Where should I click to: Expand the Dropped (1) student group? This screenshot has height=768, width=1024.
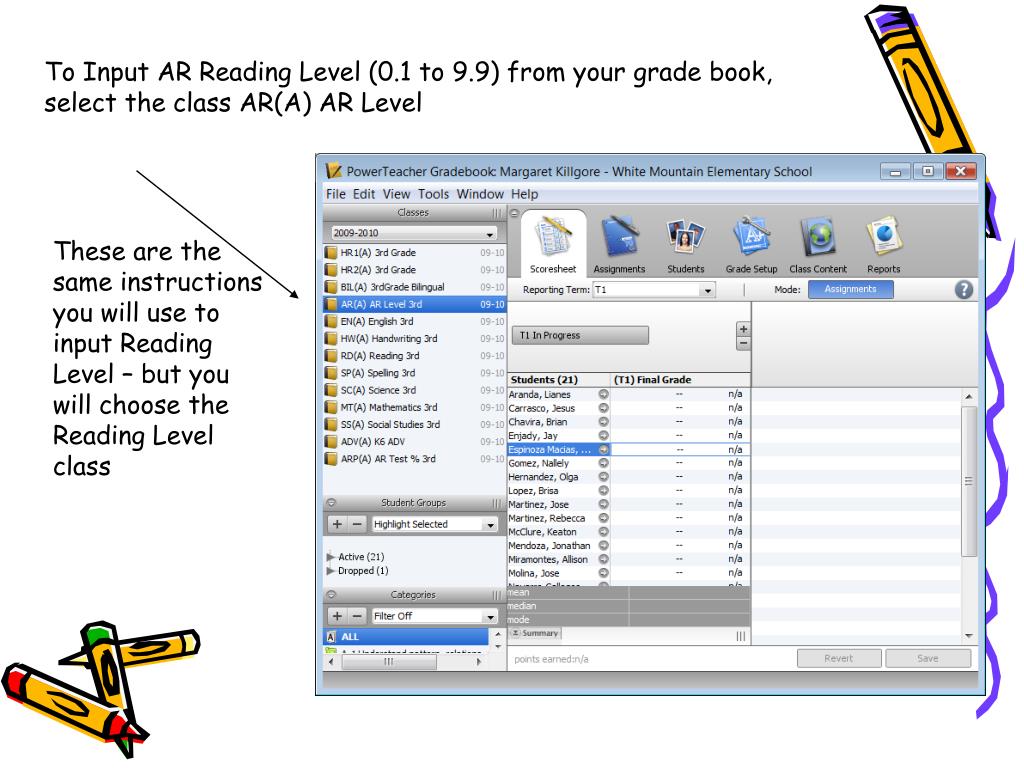(x=330, y=571)
